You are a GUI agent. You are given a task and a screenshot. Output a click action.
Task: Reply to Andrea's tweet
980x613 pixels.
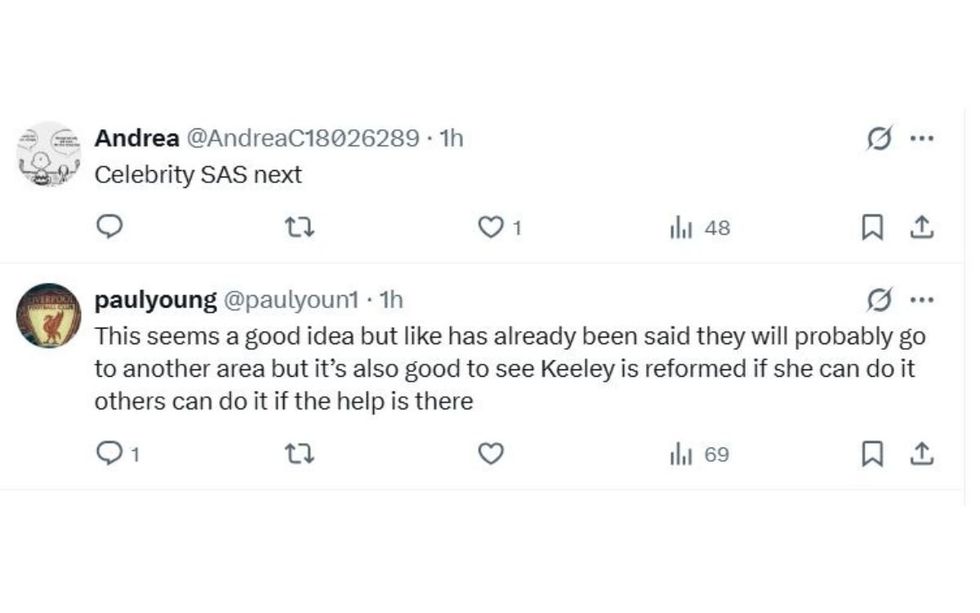(110, 227)
